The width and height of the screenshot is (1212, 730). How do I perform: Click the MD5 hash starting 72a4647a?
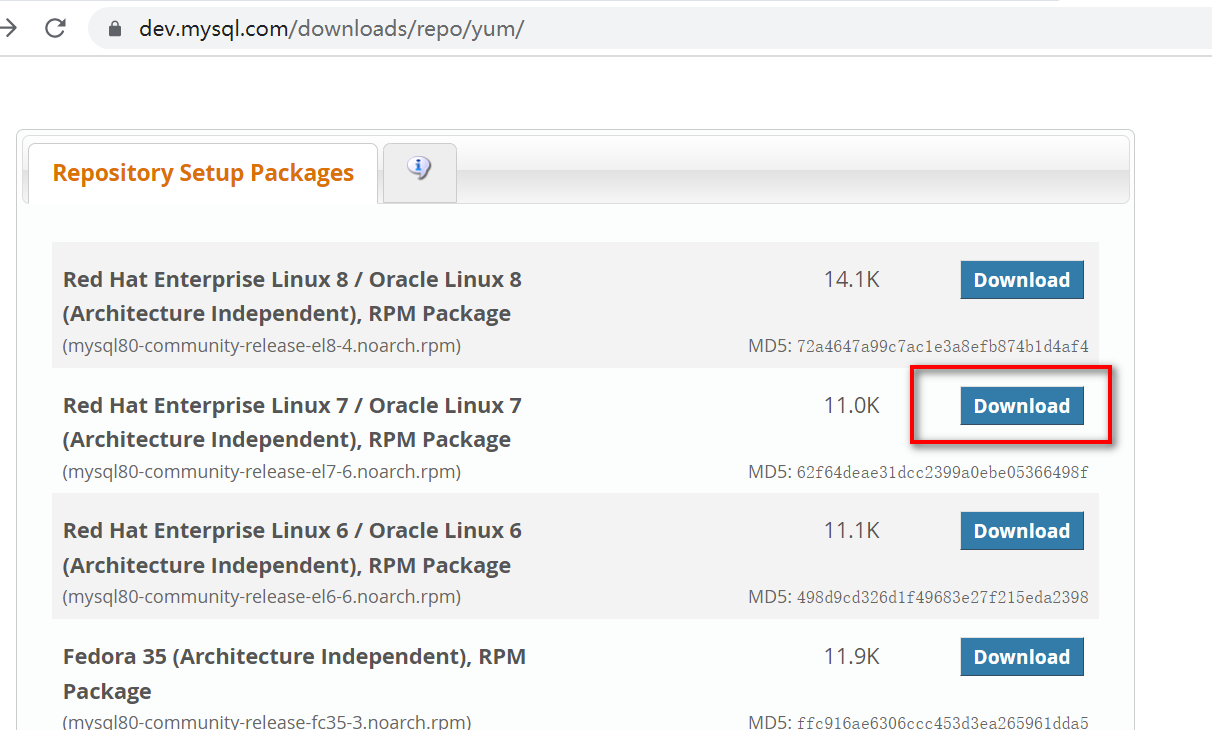[942, 347]
